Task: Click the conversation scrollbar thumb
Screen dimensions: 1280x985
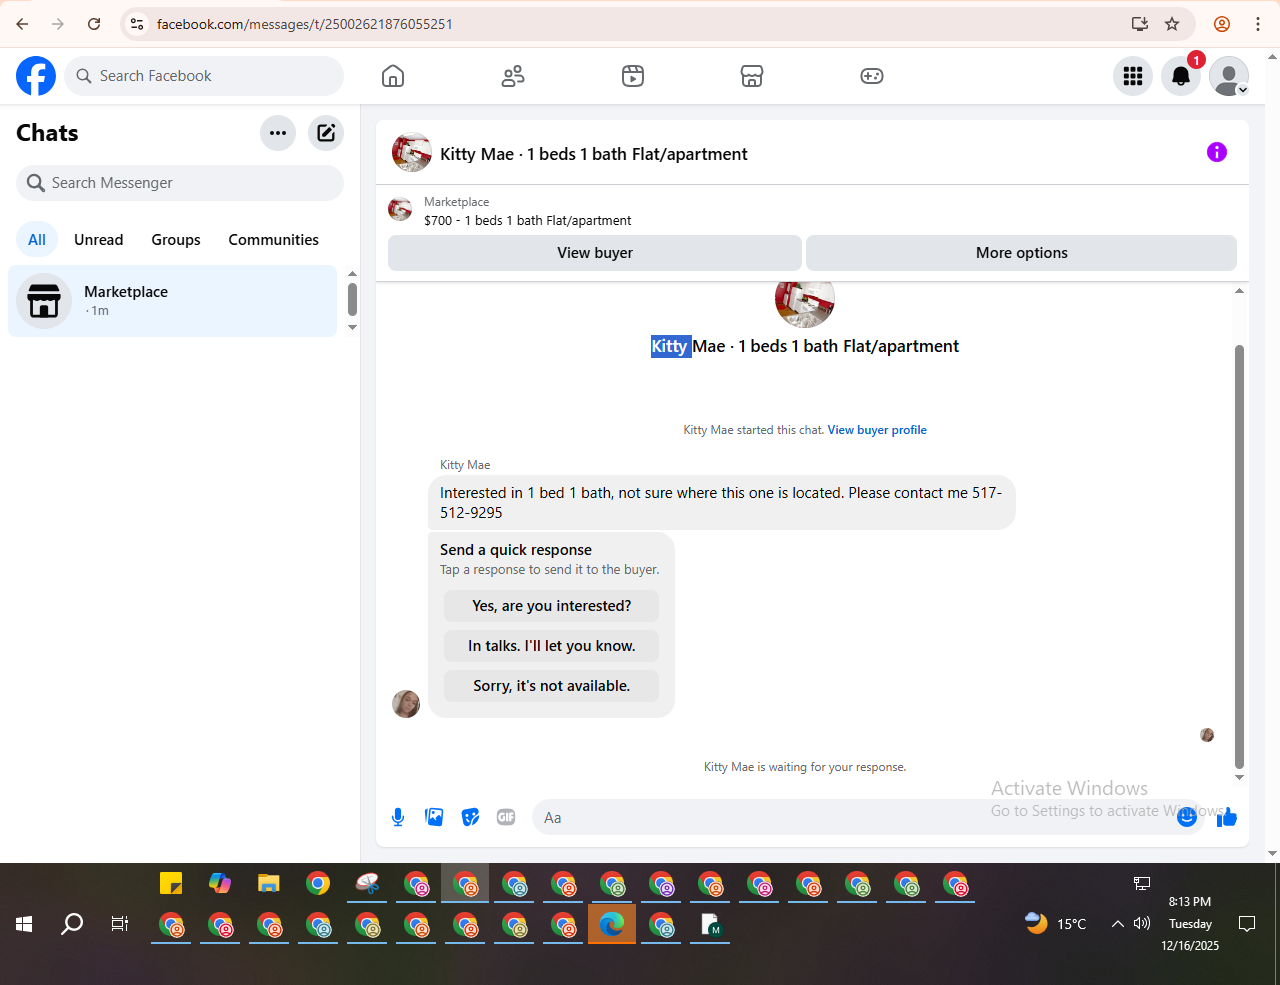Action: click(x=1239, y=556)
